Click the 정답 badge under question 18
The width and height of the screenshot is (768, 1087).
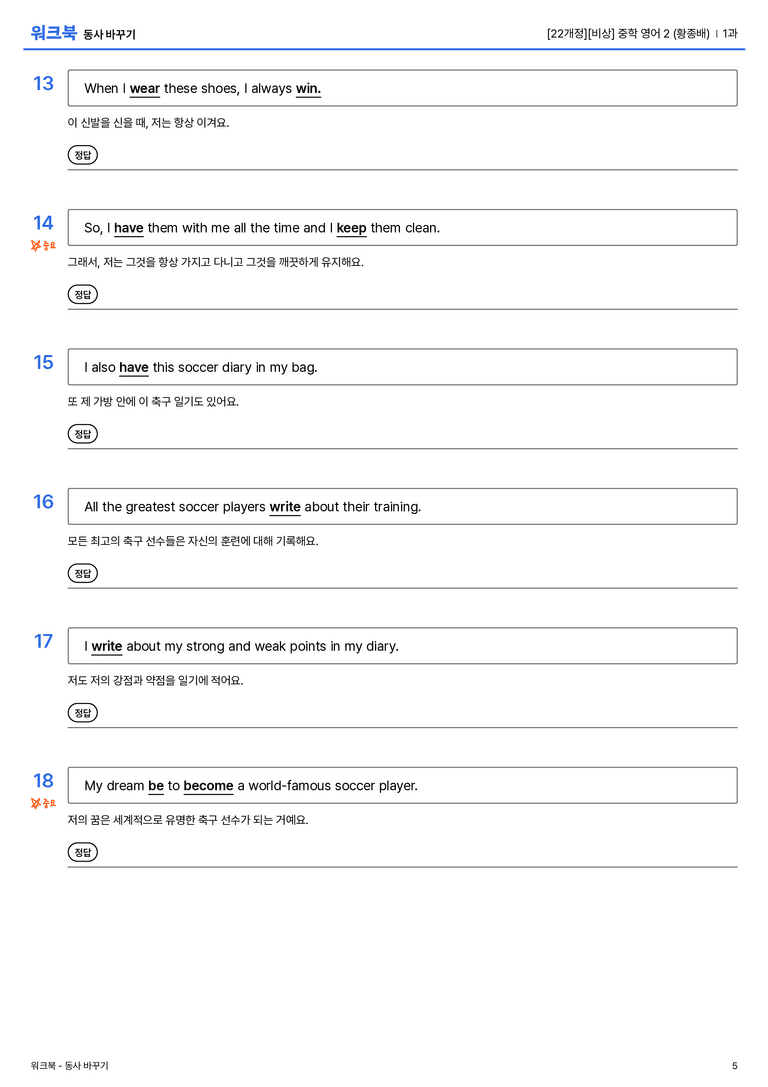tap(82, 851)
